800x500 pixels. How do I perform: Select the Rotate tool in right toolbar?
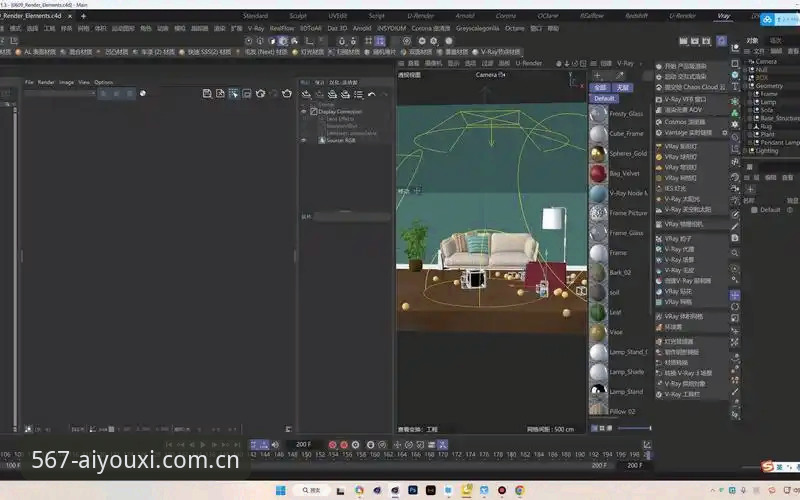pos(735,307)
